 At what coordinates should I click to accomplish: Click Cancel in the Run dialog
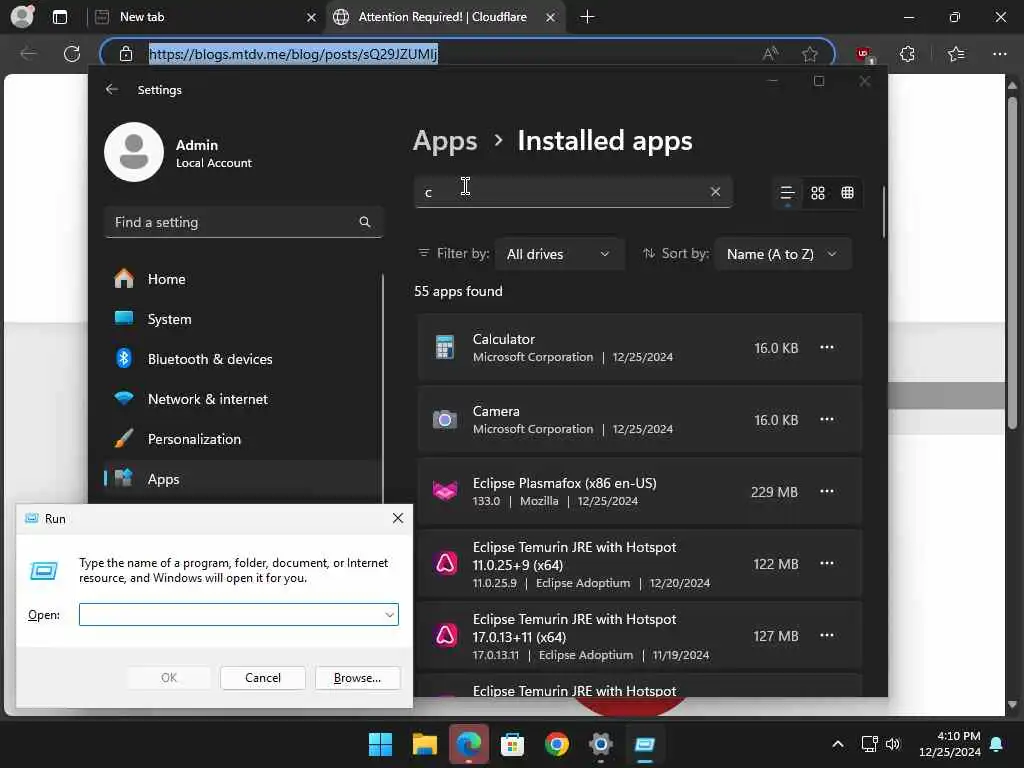pyautogui.click(x=263, y=678)
